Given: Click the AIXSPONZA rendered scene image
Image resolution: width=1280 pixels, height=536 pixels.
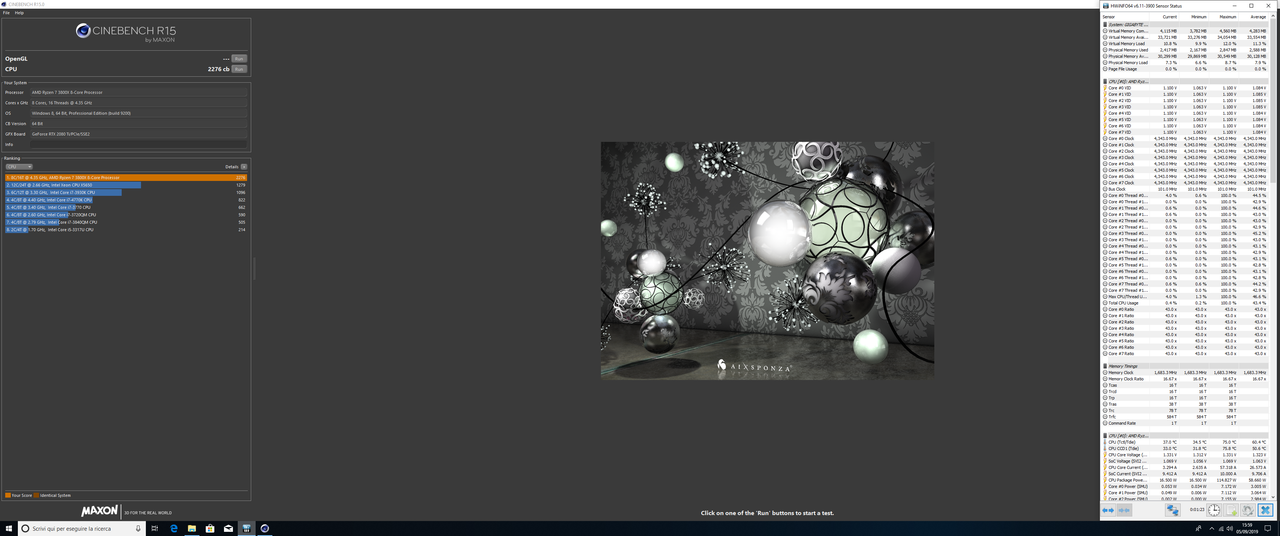Looking at the screenshot, I should pyautogui.click(x=767, y=260).
